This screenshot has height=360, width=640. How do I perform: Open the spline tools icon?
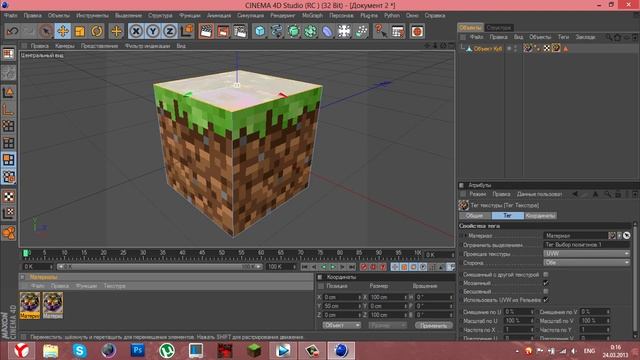[x=277, y=31]
